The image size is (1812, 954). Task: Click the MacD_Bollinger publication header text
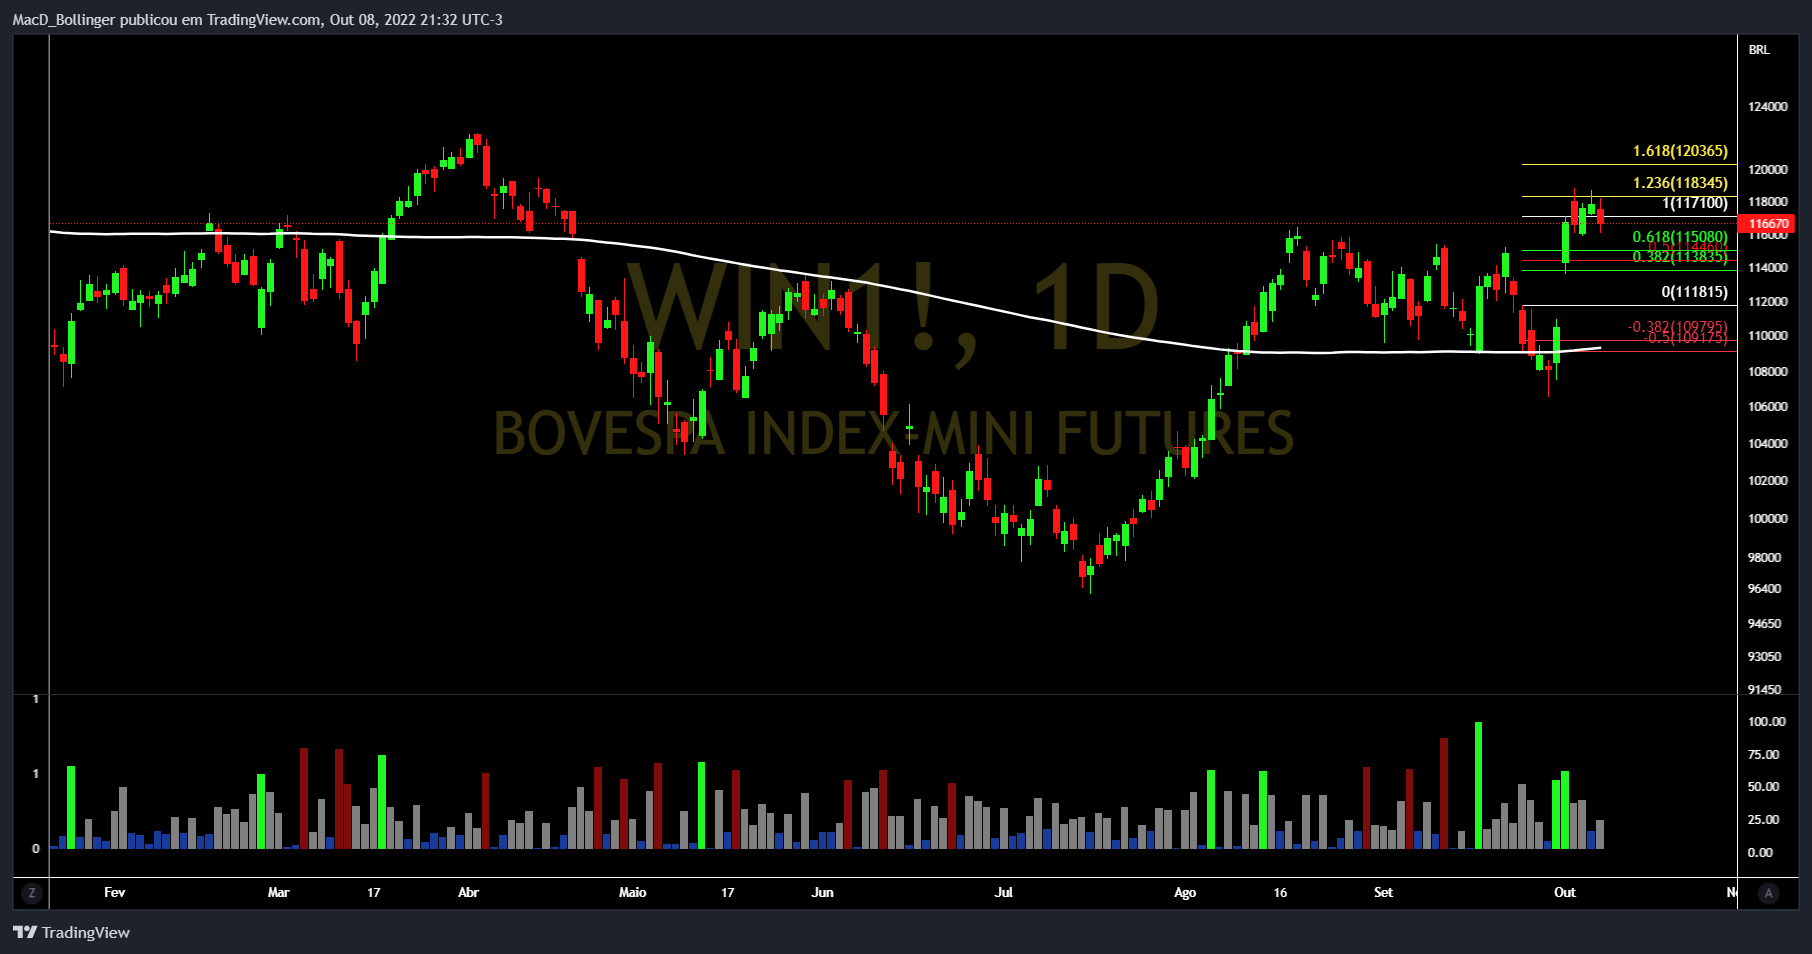(x=257, y=20)
